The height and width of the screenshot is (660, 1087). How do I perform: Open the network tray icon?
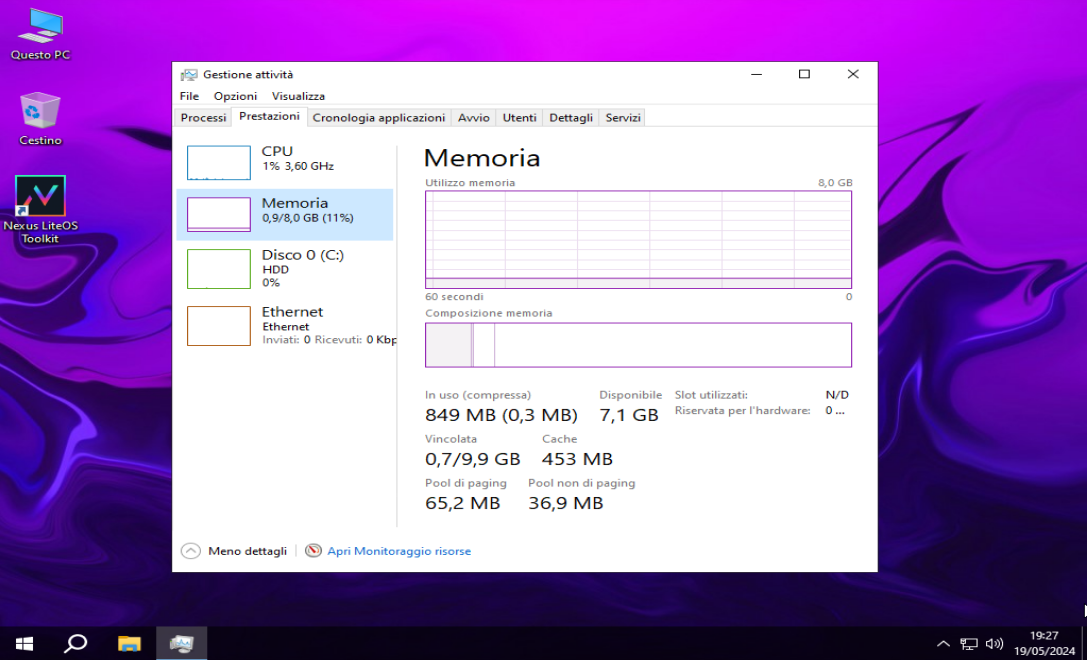pos(968,643)
